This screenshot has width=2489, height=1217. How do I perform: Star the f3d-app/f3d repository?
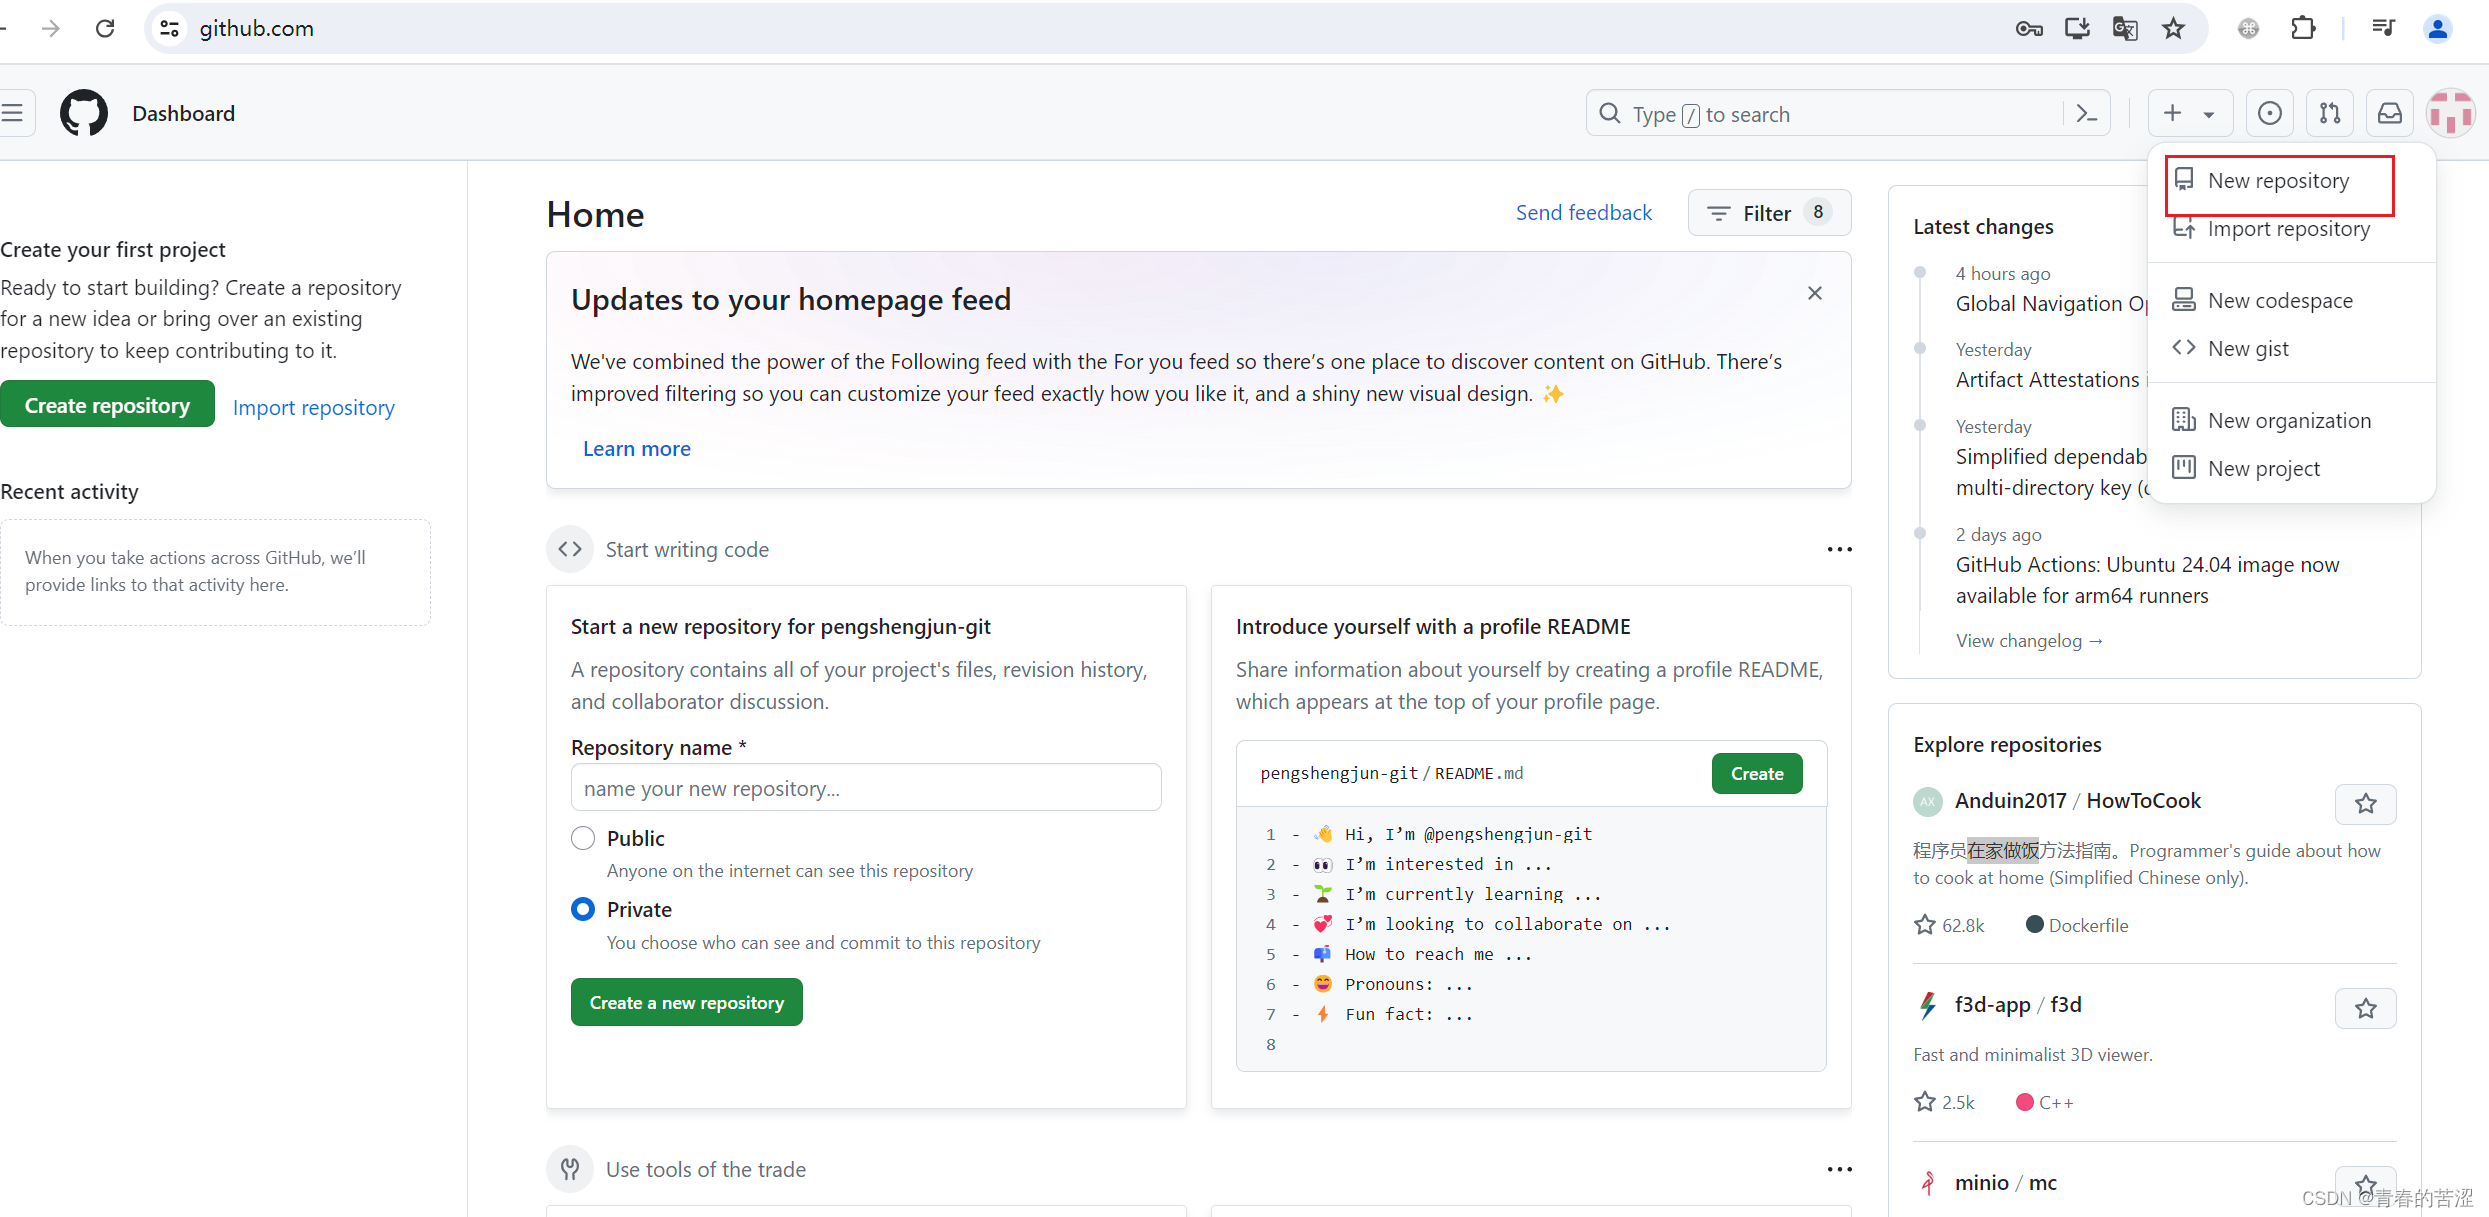[x=2365, y=1008]
